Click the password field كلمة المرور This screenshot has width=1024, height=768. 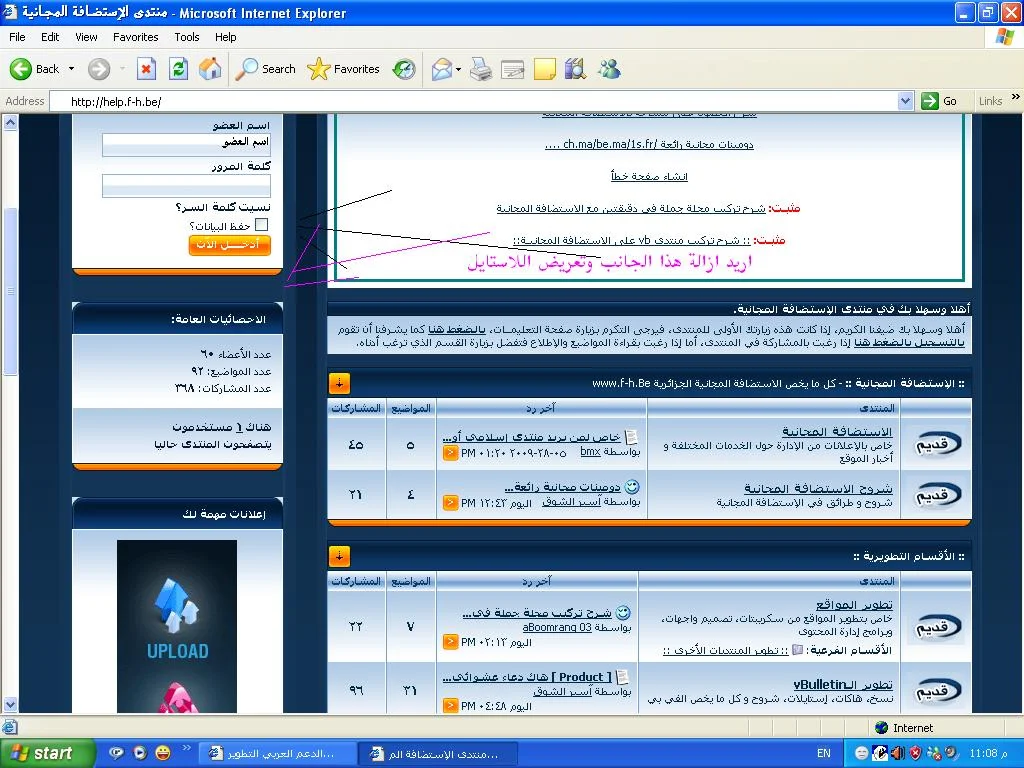coord(186,185)
